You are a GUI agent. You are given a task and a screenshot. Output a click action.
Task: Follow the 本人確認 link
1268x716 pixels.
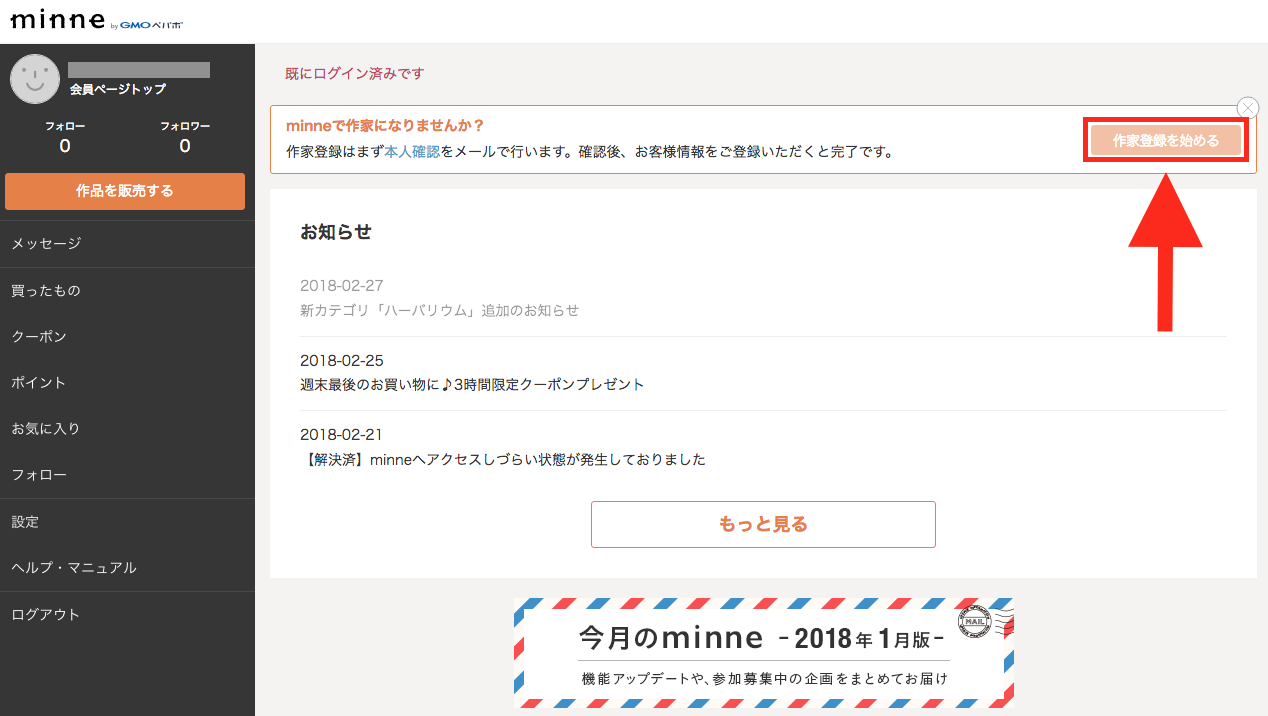coord(412,152)
